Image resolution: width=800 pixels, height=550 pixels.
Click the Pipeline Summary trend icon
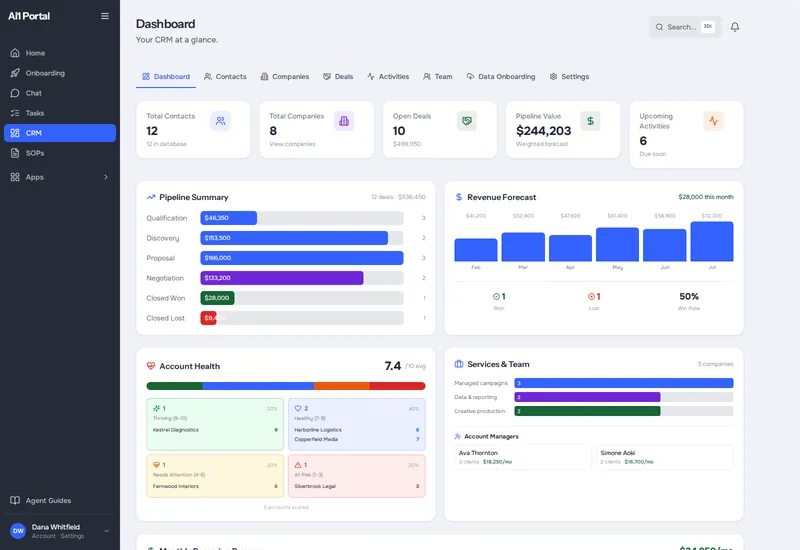point(151,197)
